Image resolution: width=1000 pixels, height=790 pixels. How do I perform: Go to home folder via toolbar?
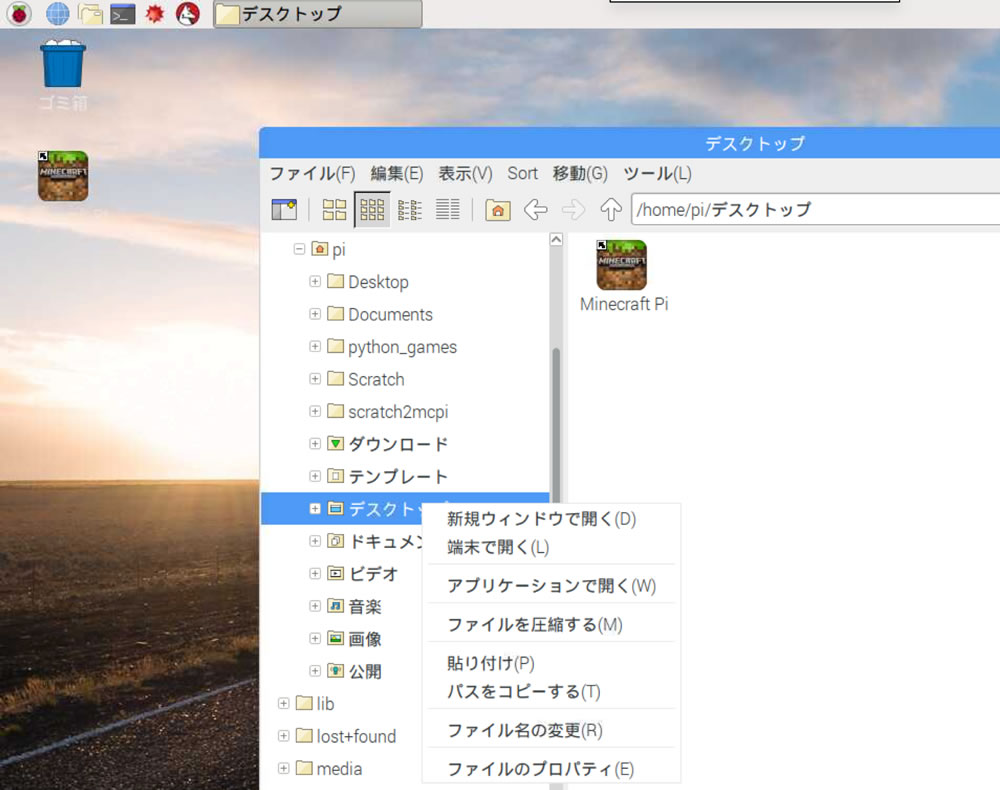(497, 209)
